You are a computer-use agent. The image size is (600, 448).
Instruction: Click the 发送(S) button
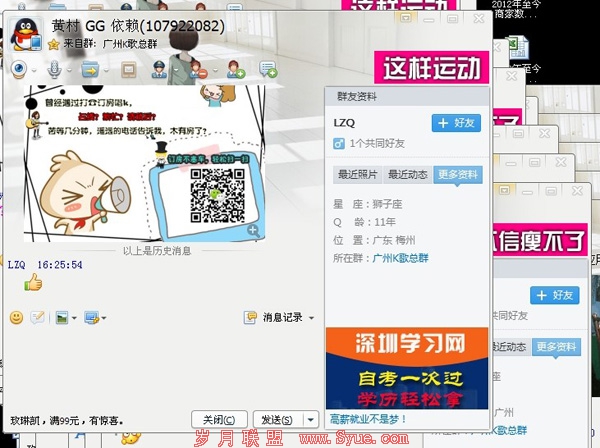pos(278,420)
